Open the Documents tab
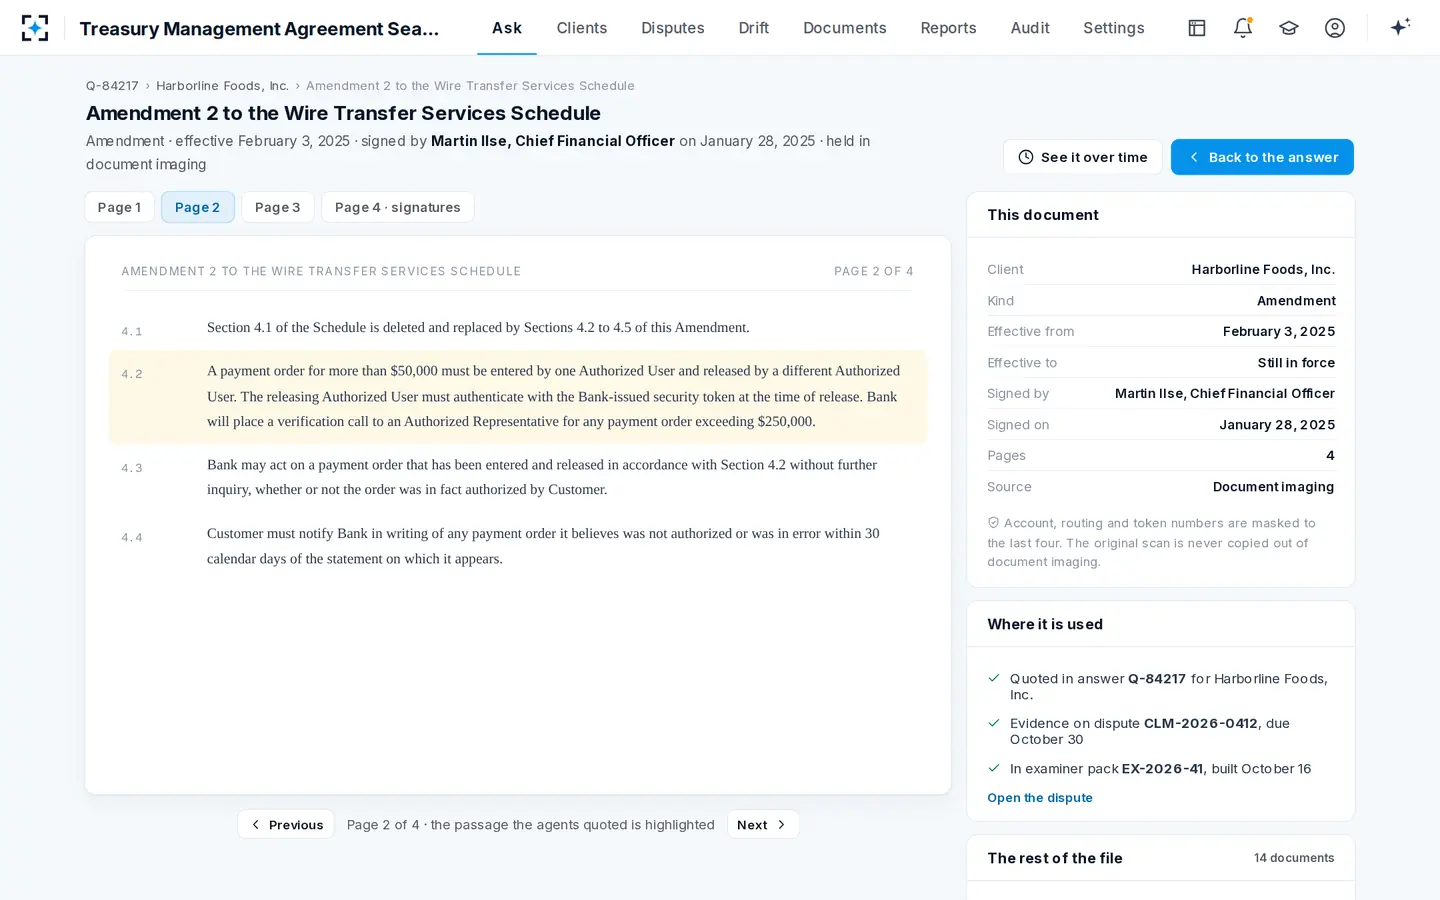 click(x=845, y=28)
